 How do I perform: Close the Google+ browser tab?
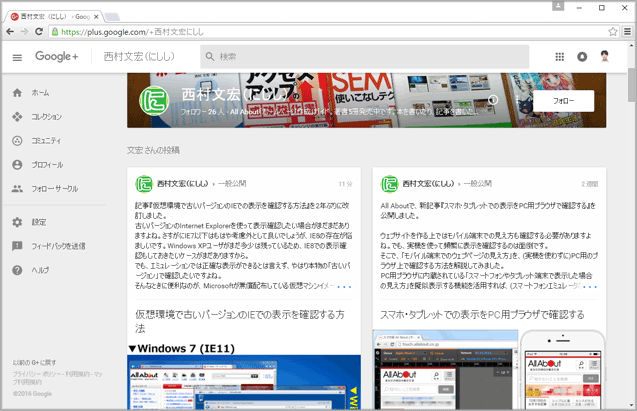tap(96, 17)
